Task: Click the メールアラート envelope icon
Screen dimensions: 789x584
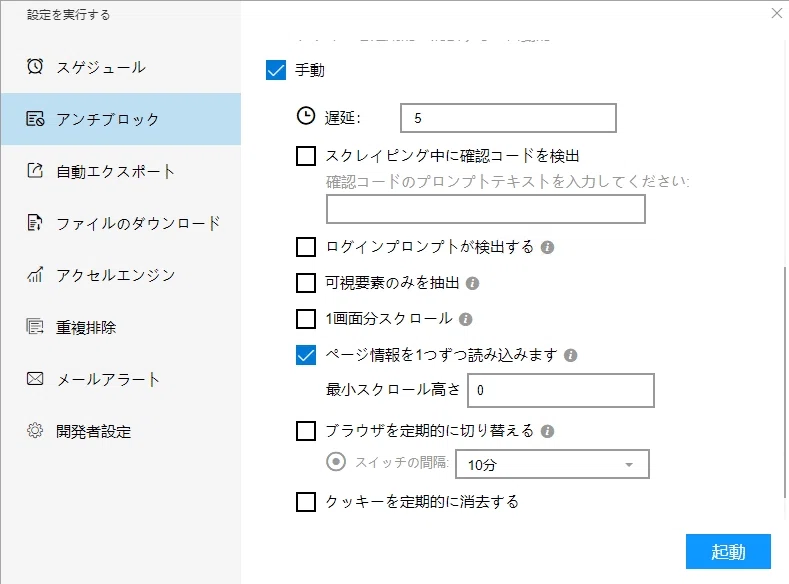Action: tap(35, 378)
